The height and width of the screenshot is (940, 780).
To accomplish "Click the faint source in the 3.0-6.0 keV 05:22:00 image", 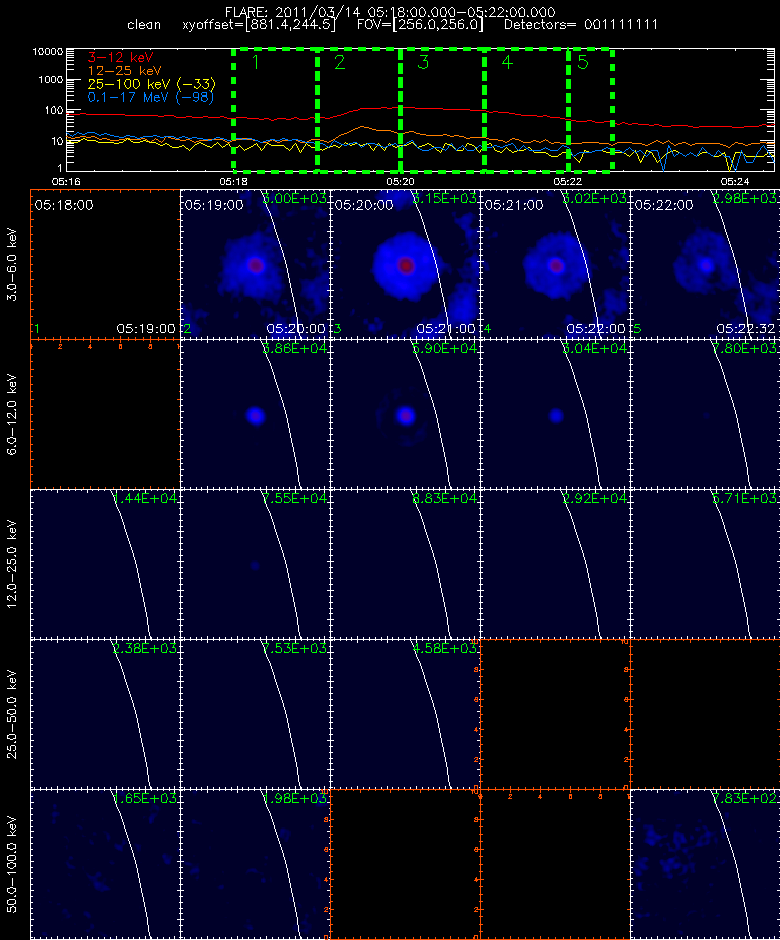I will click(706, 265).
